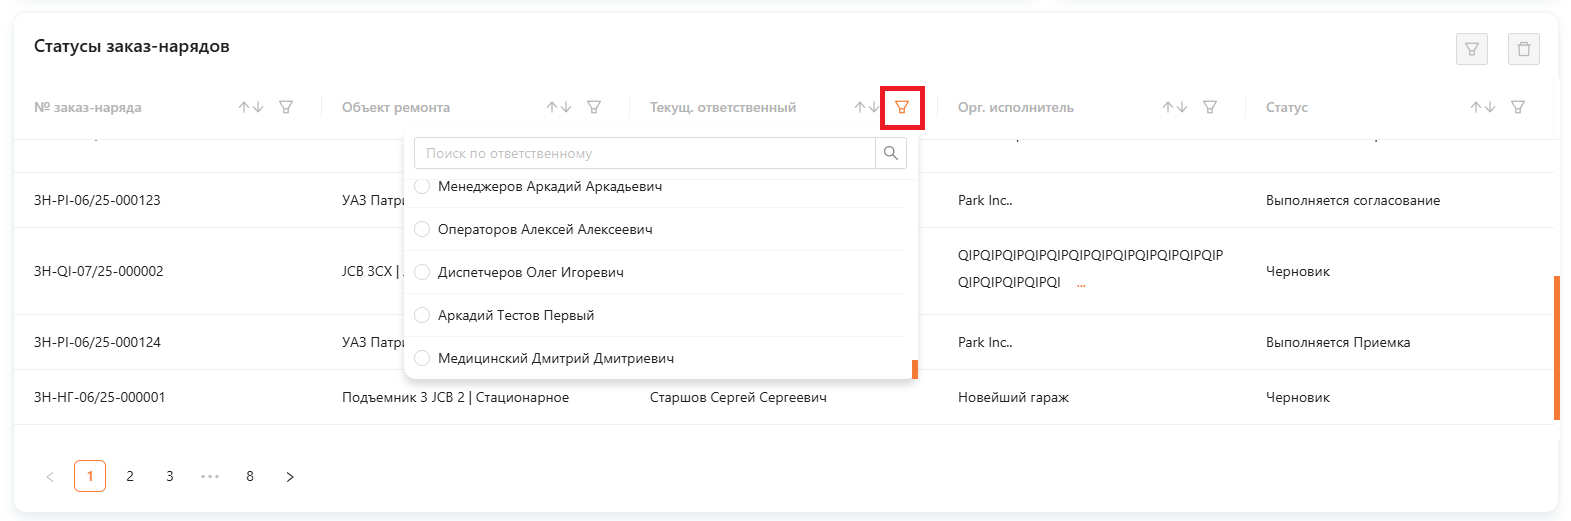
Task: Click the Поиск по ответственному search field
Action: point(644,153)
